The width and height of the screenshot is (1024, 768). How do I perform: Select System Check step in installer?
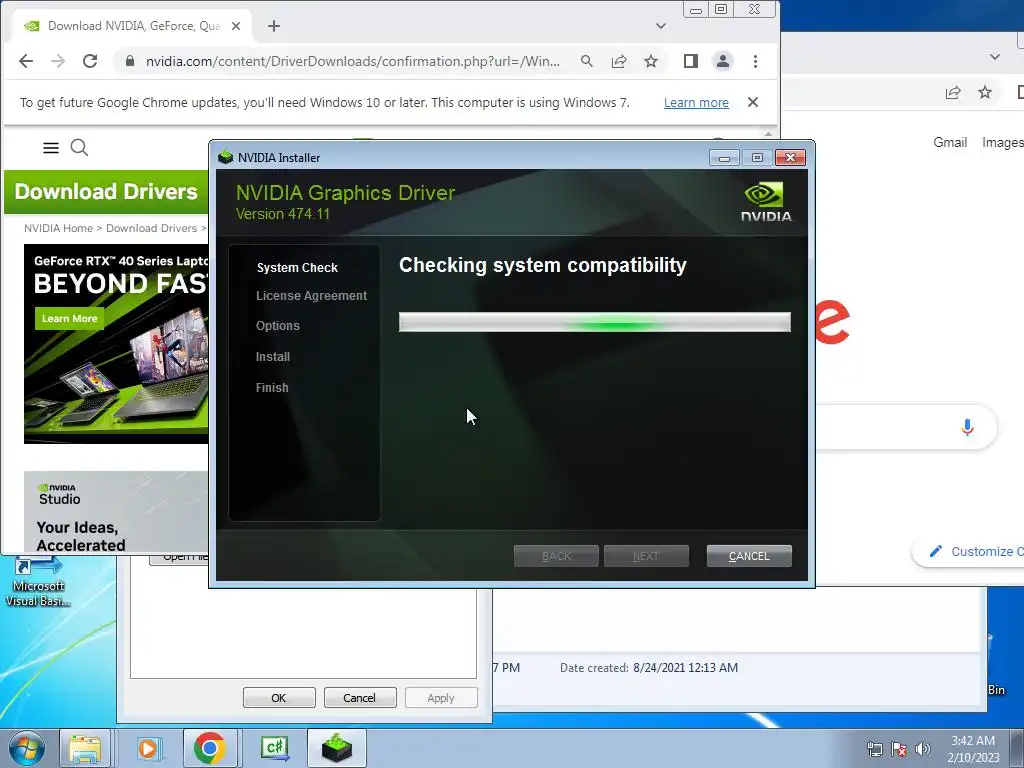[x=297, y=268]
